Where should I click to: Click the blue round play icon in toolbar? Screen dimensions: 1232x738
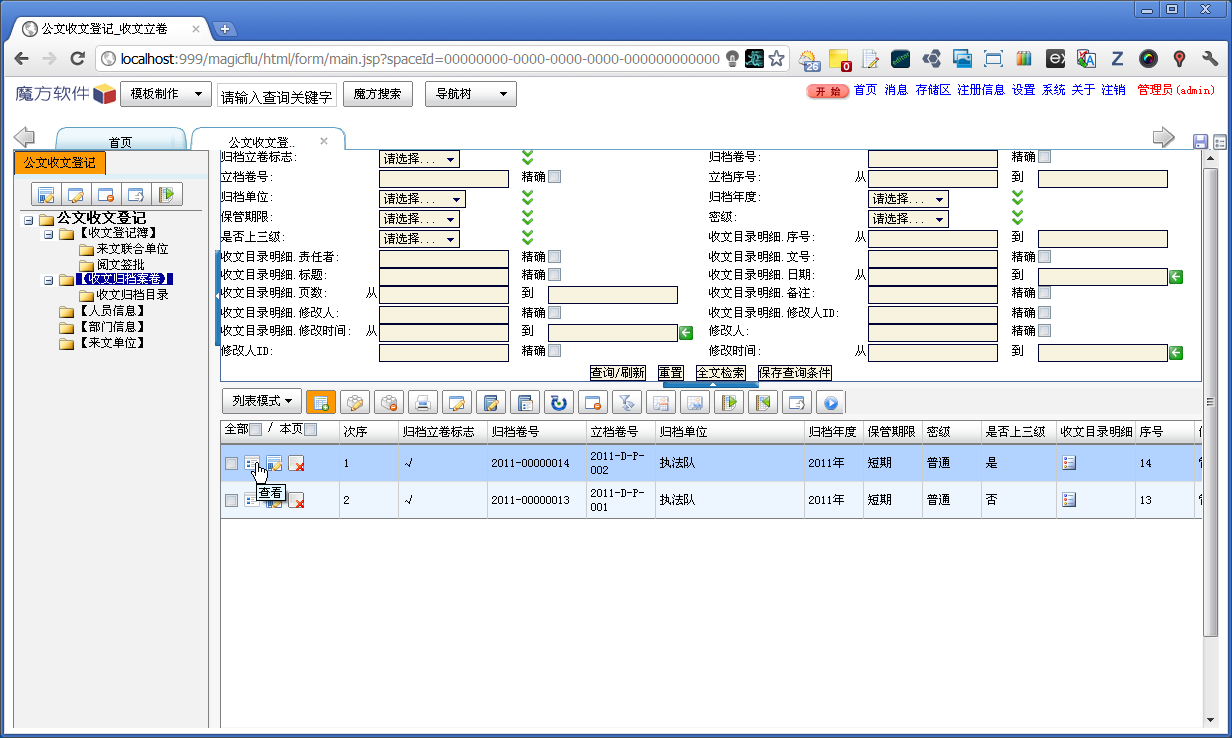pos(831,402)
